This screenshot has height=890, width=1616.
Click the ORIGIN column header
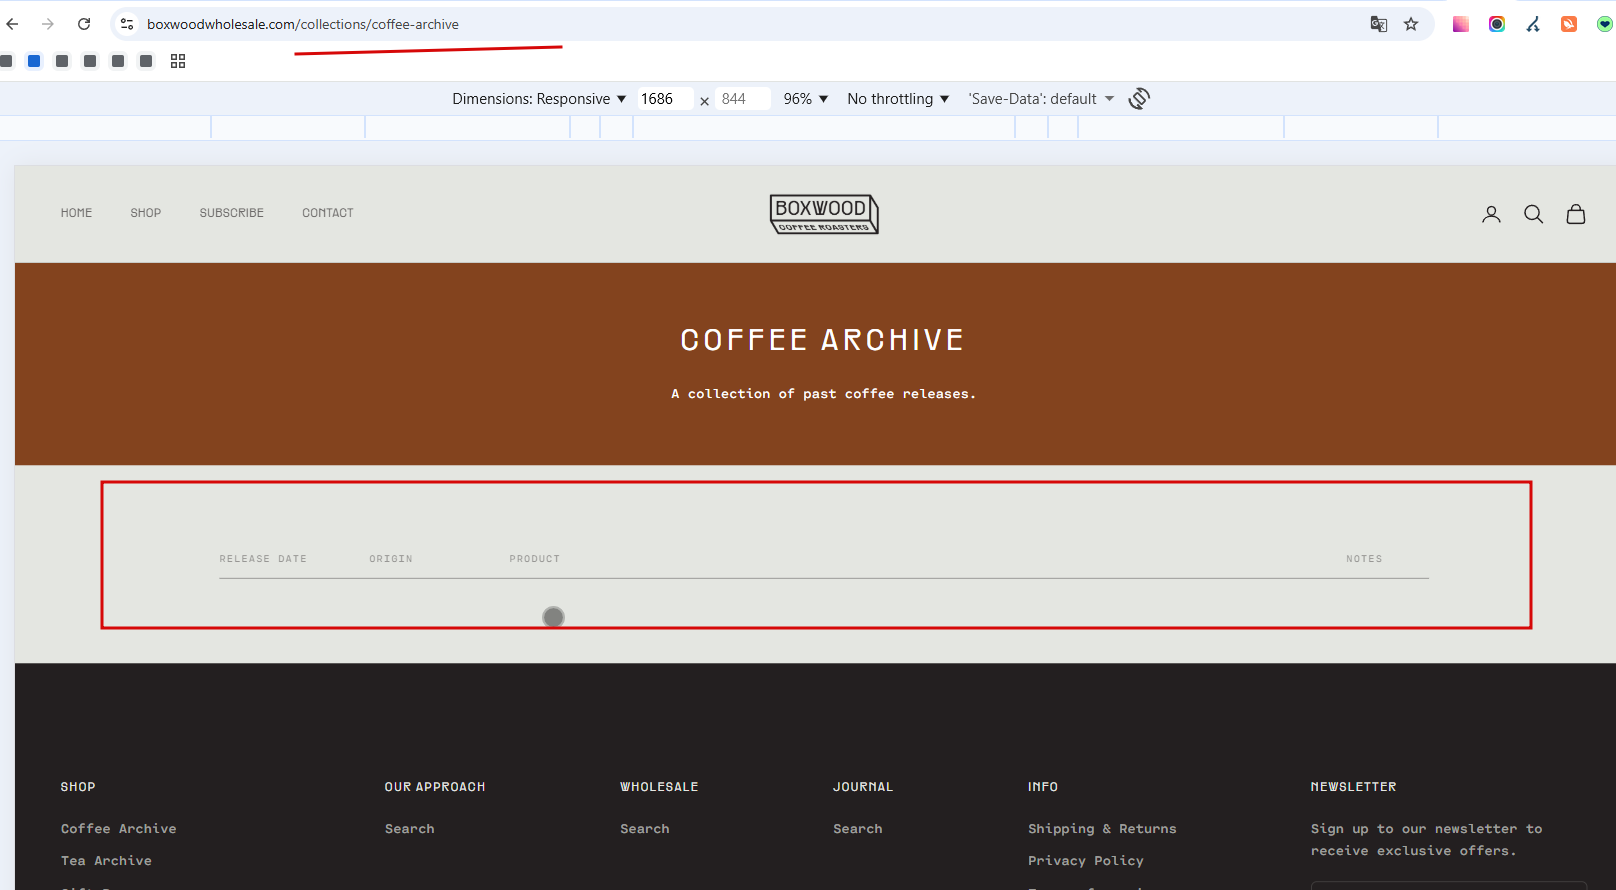click(391, 559)
